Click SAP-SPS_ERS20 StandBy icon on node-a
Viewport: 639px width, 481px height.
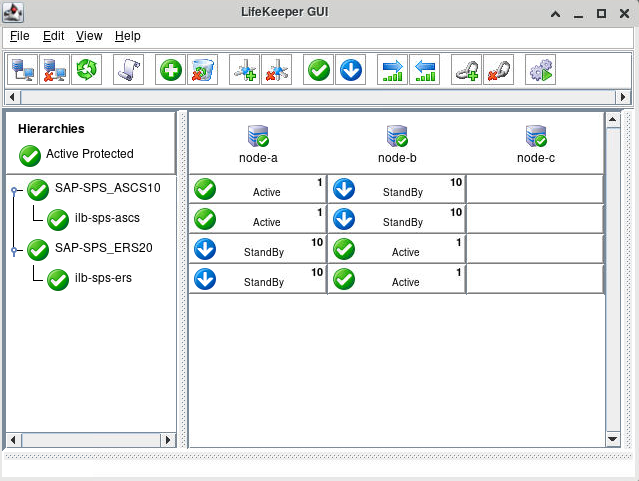click(205, 249)
